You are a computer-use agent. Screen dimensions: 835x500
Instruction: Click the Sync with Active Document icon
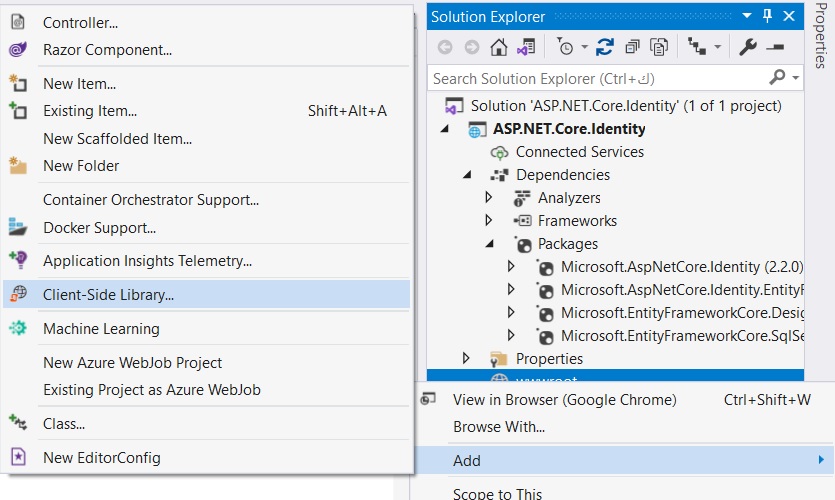[x=605, y=47]
